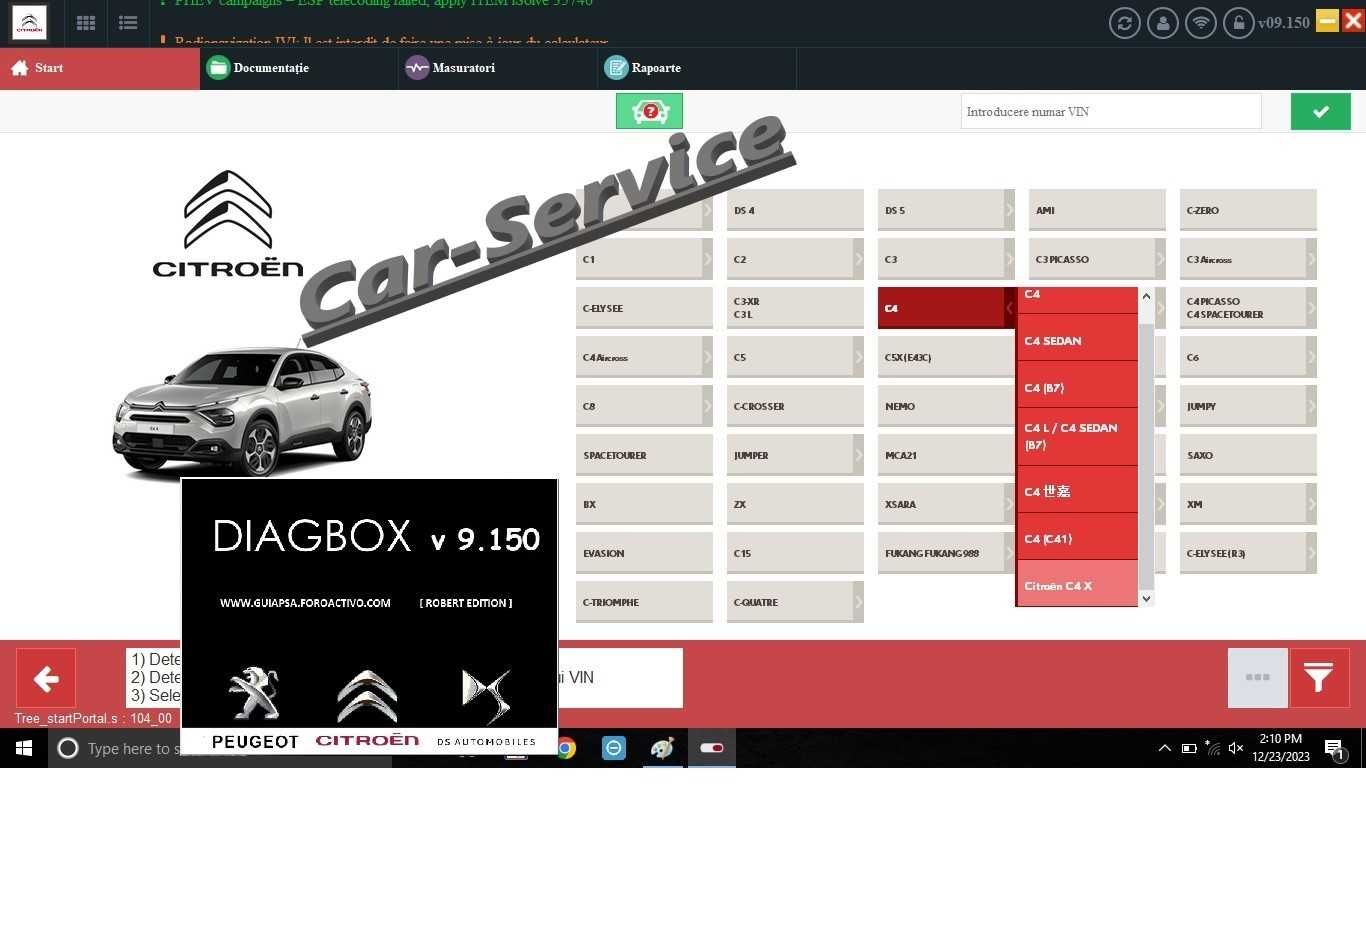Expand the C2 tile chevron
Screen dimensions: 1366x935
click(x=858, y=259)
